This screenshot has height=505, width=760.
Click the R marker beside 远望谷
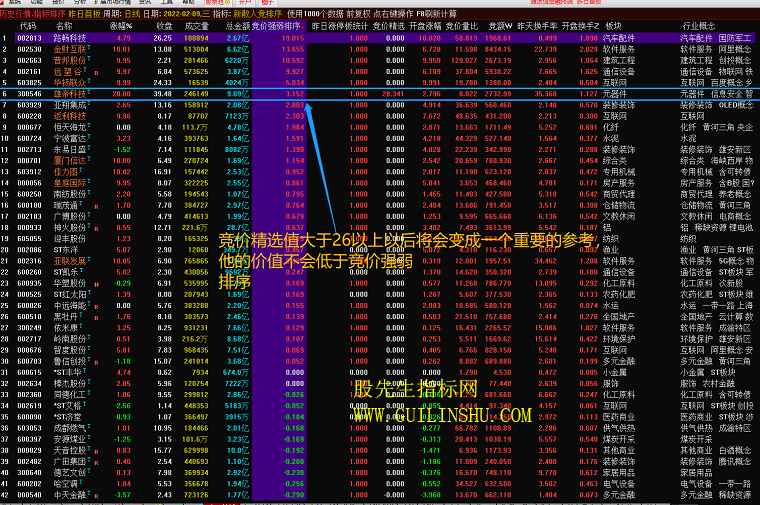click(96, 73)
